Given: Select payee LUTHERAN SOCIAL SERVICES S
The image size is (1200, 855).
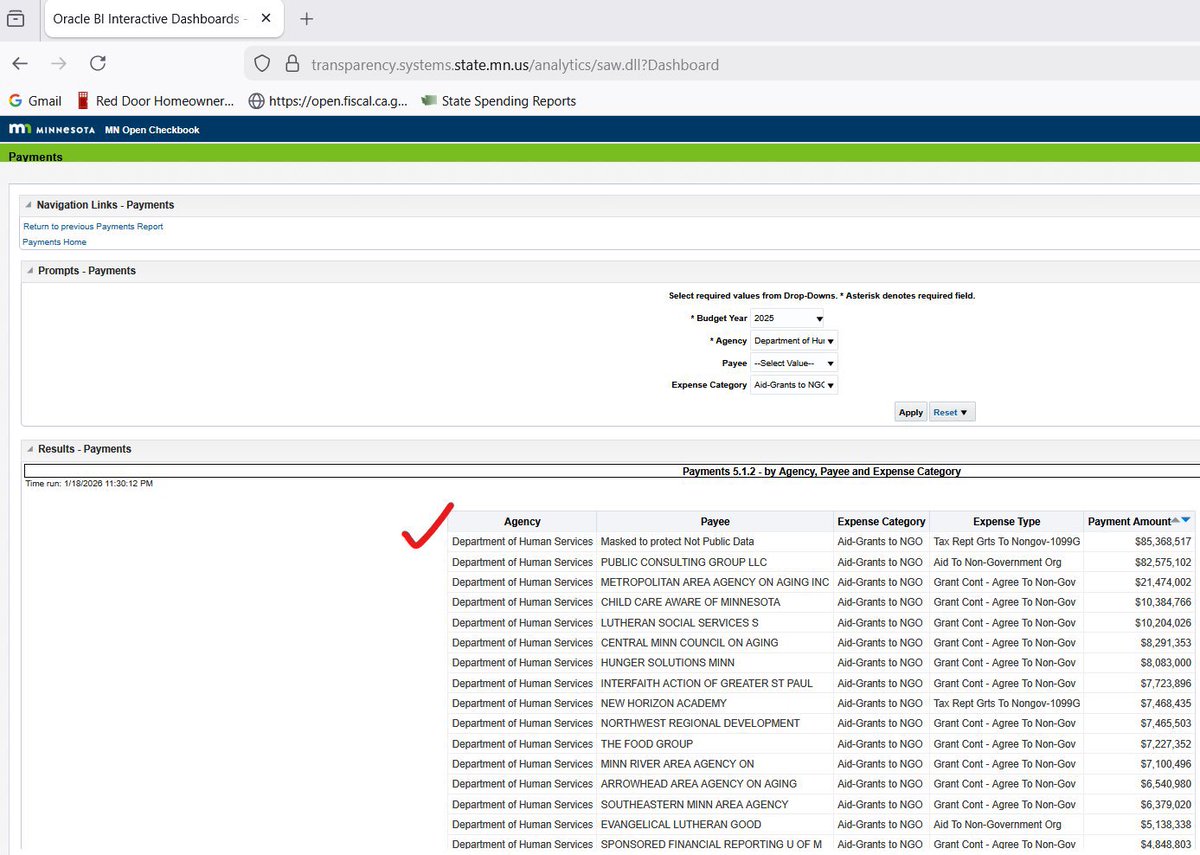Looking at the screenshot, I should point(679,623).
